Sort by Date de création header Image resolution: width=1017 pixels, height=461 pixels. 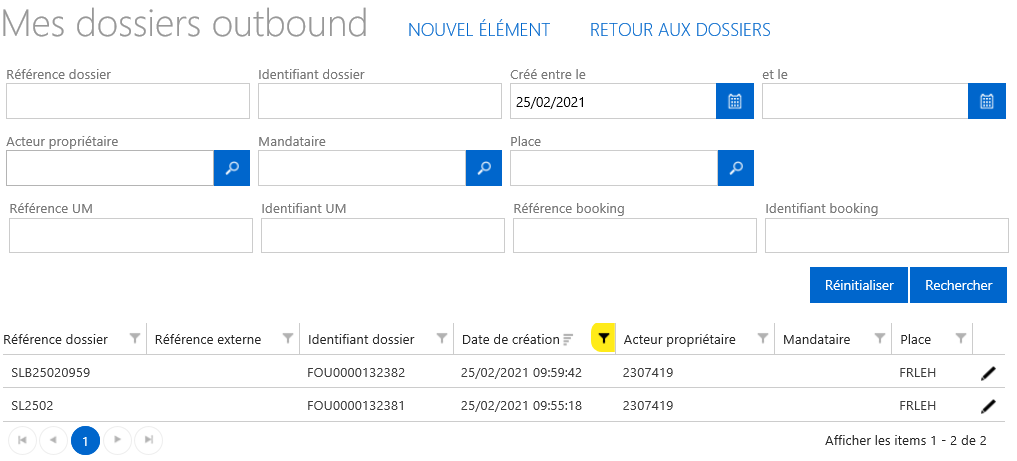(x=510, y=339)
